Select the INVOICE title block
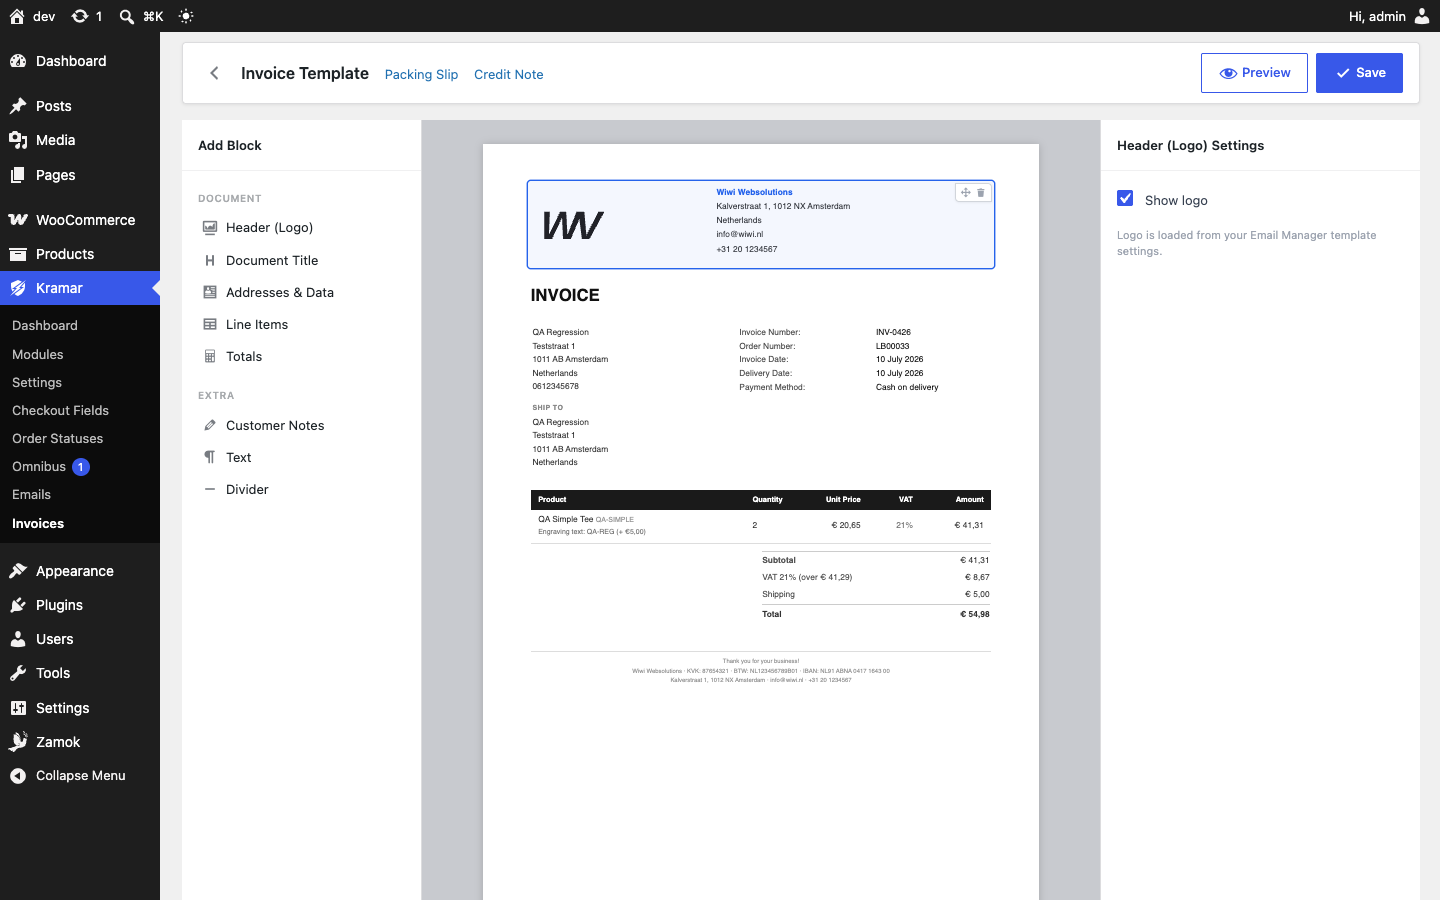Image resolution: width=1440 pixels, height=900 pixels. [x=565, y=295]
